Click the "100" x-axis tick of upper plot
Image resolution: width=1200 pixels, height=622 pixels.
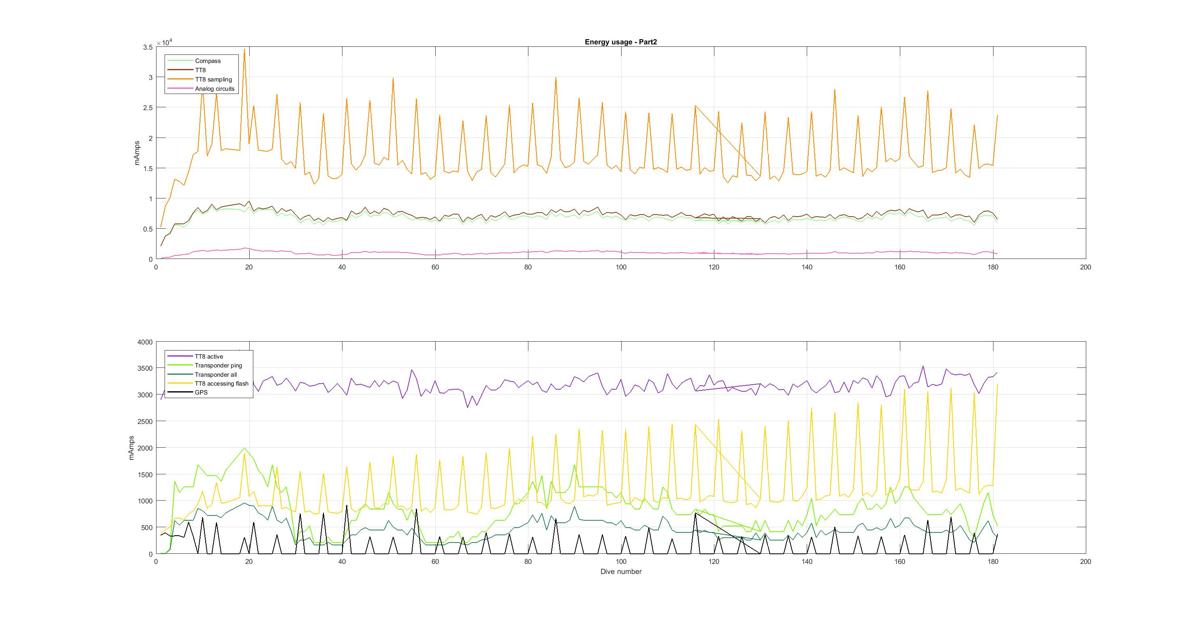pos(621,267)
